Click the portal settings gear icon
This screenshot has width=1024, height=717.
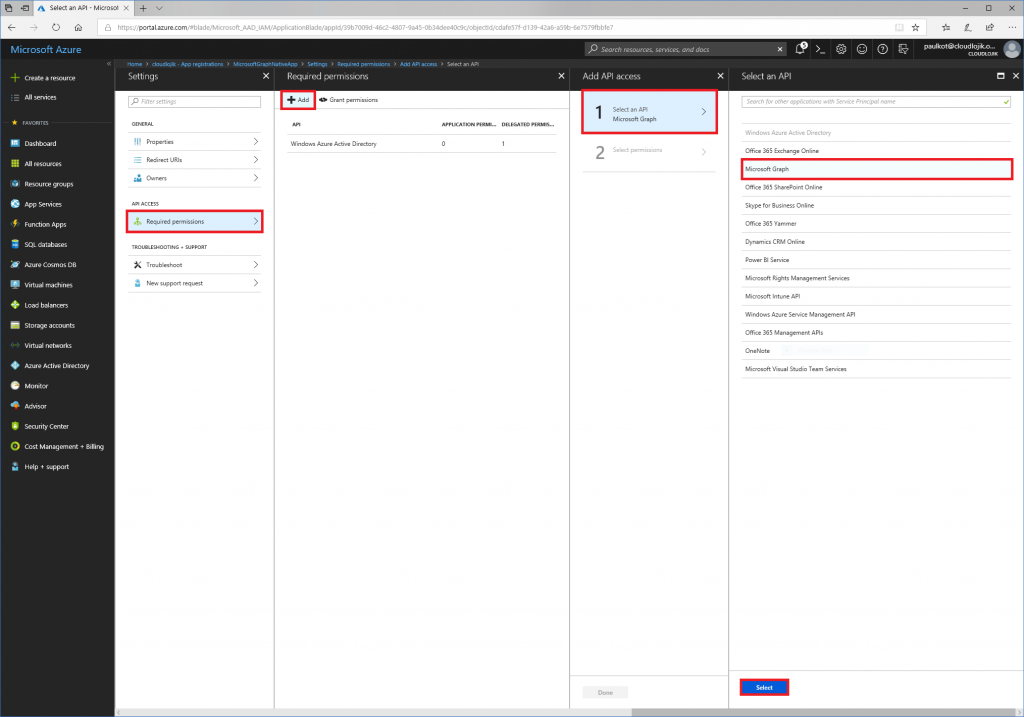(841, 49)
